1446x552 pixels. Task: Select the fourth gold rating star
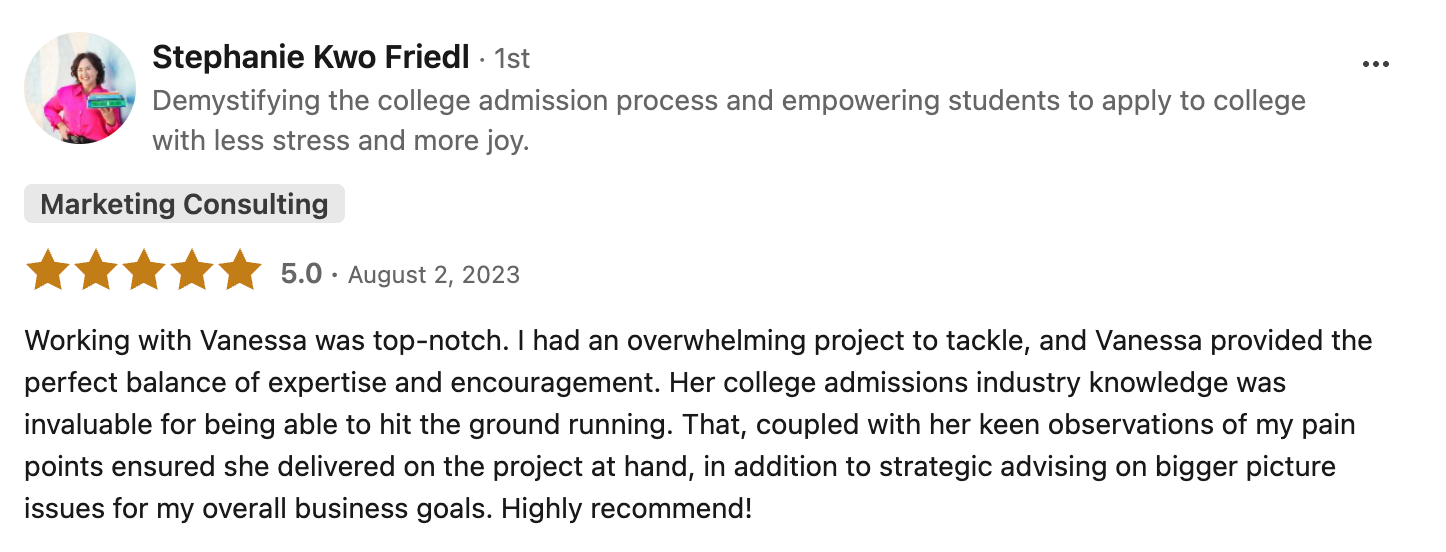(192, 271)
